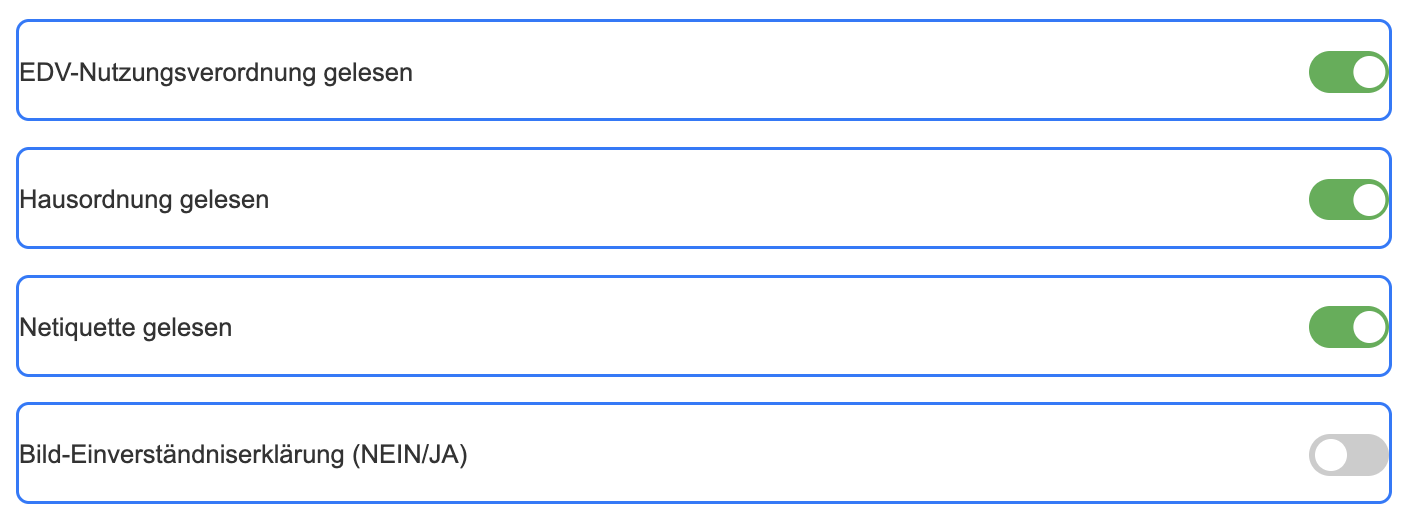The height and width of the screenshot is (532, 1410).
Task: Disable the Hausordnung gelesen switch
Action: point(1348,200)
